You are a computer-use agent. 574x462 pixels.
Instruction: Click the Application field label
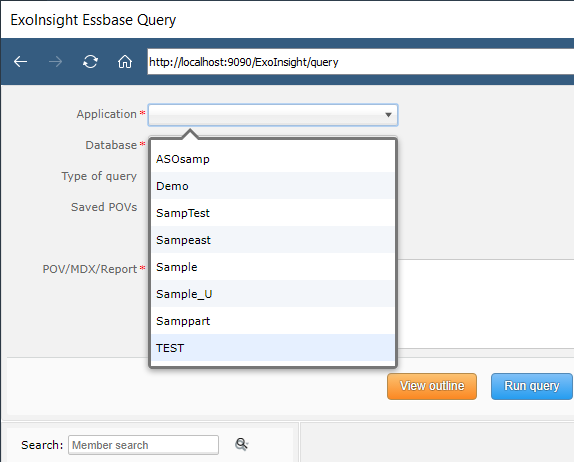click(x=107, y=114)
